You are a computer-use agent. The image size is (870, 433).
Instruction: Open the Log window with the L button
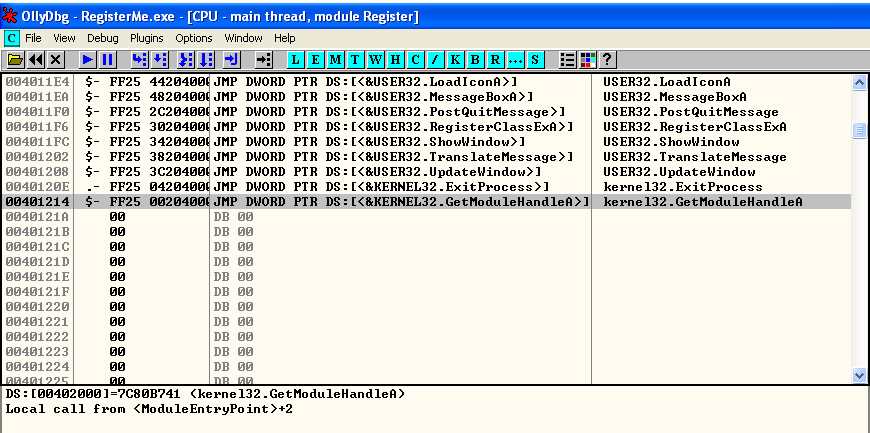[x=295, y=59]
